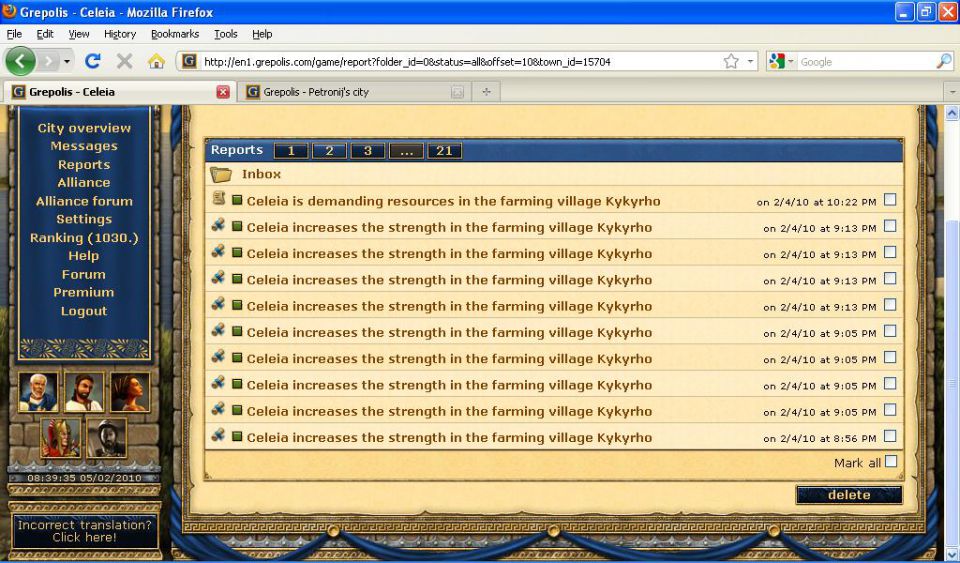Open the game Help link in the sidebar
Screen dimensions: 960x563
(84, 256)
